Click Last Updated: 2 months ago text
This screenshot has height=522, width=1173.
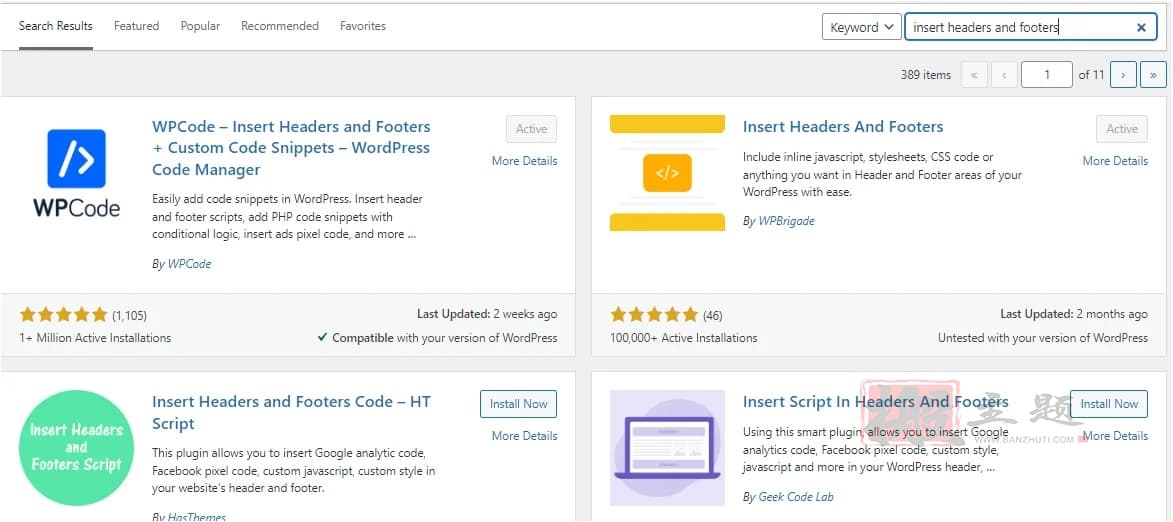tap(1074, 314)
